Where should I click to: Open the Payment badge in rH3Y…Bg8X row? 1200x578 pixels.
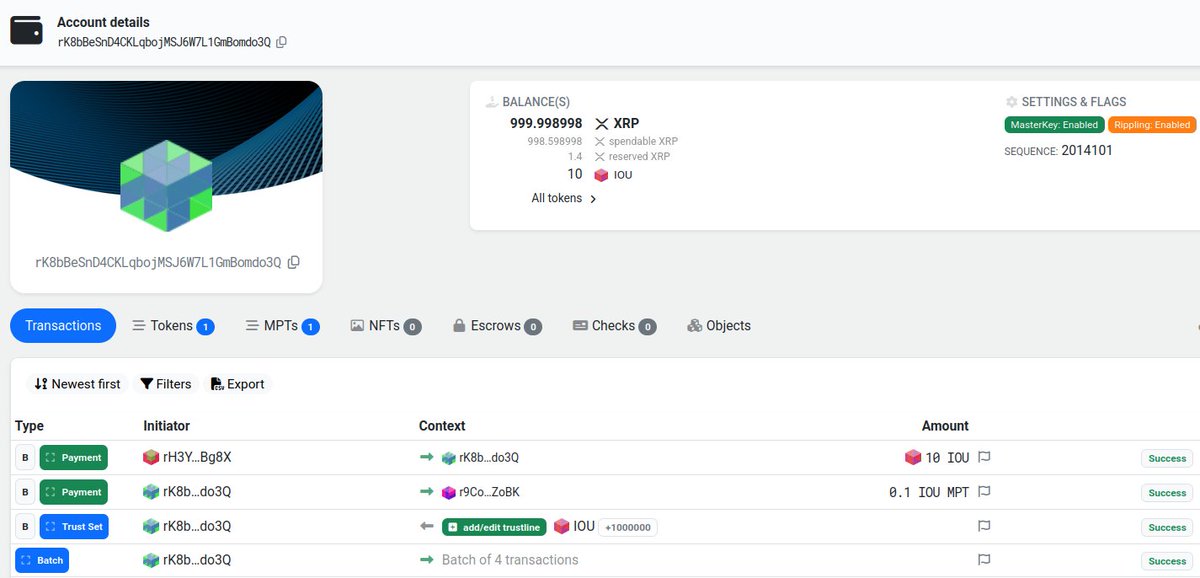73,458
